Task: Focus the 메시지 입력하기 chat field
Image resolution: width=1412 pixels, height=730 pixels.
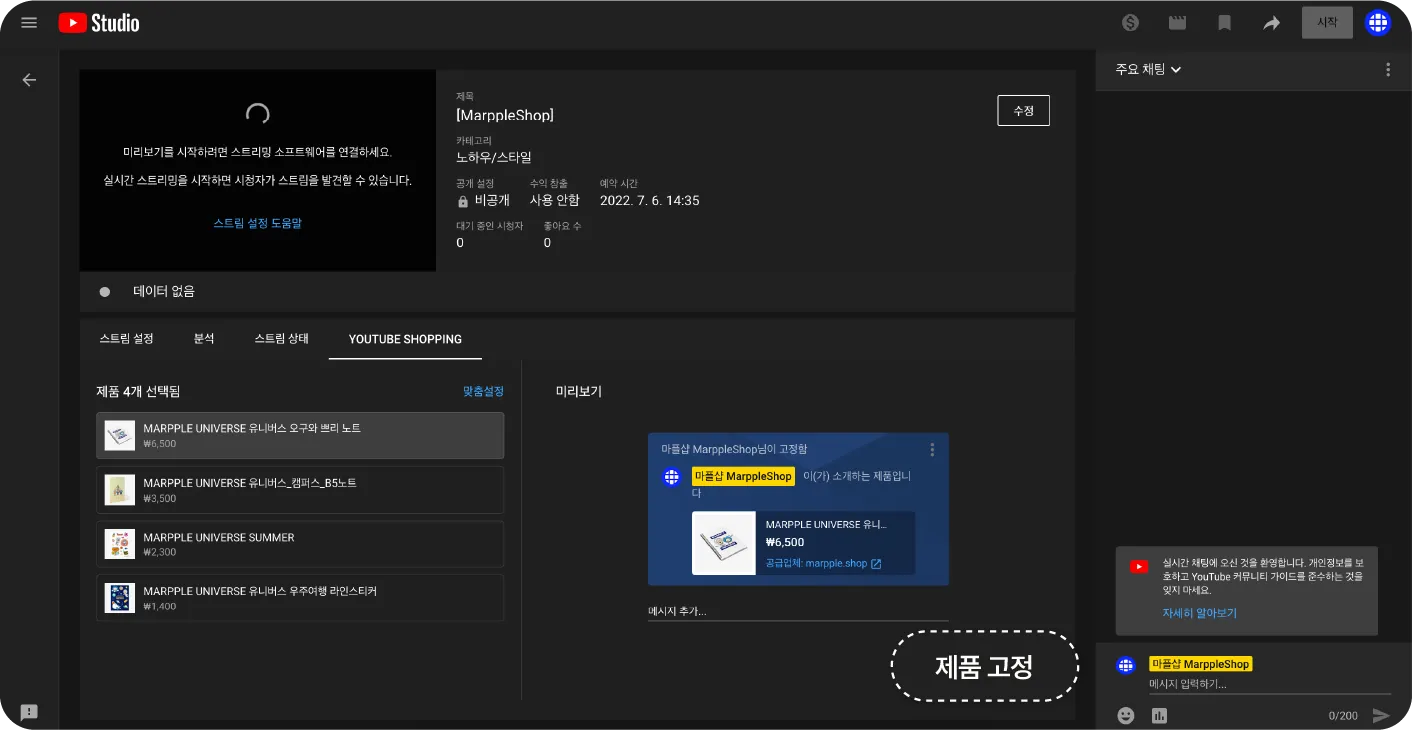Action: pyautogui.click(x=1270, y=685)
